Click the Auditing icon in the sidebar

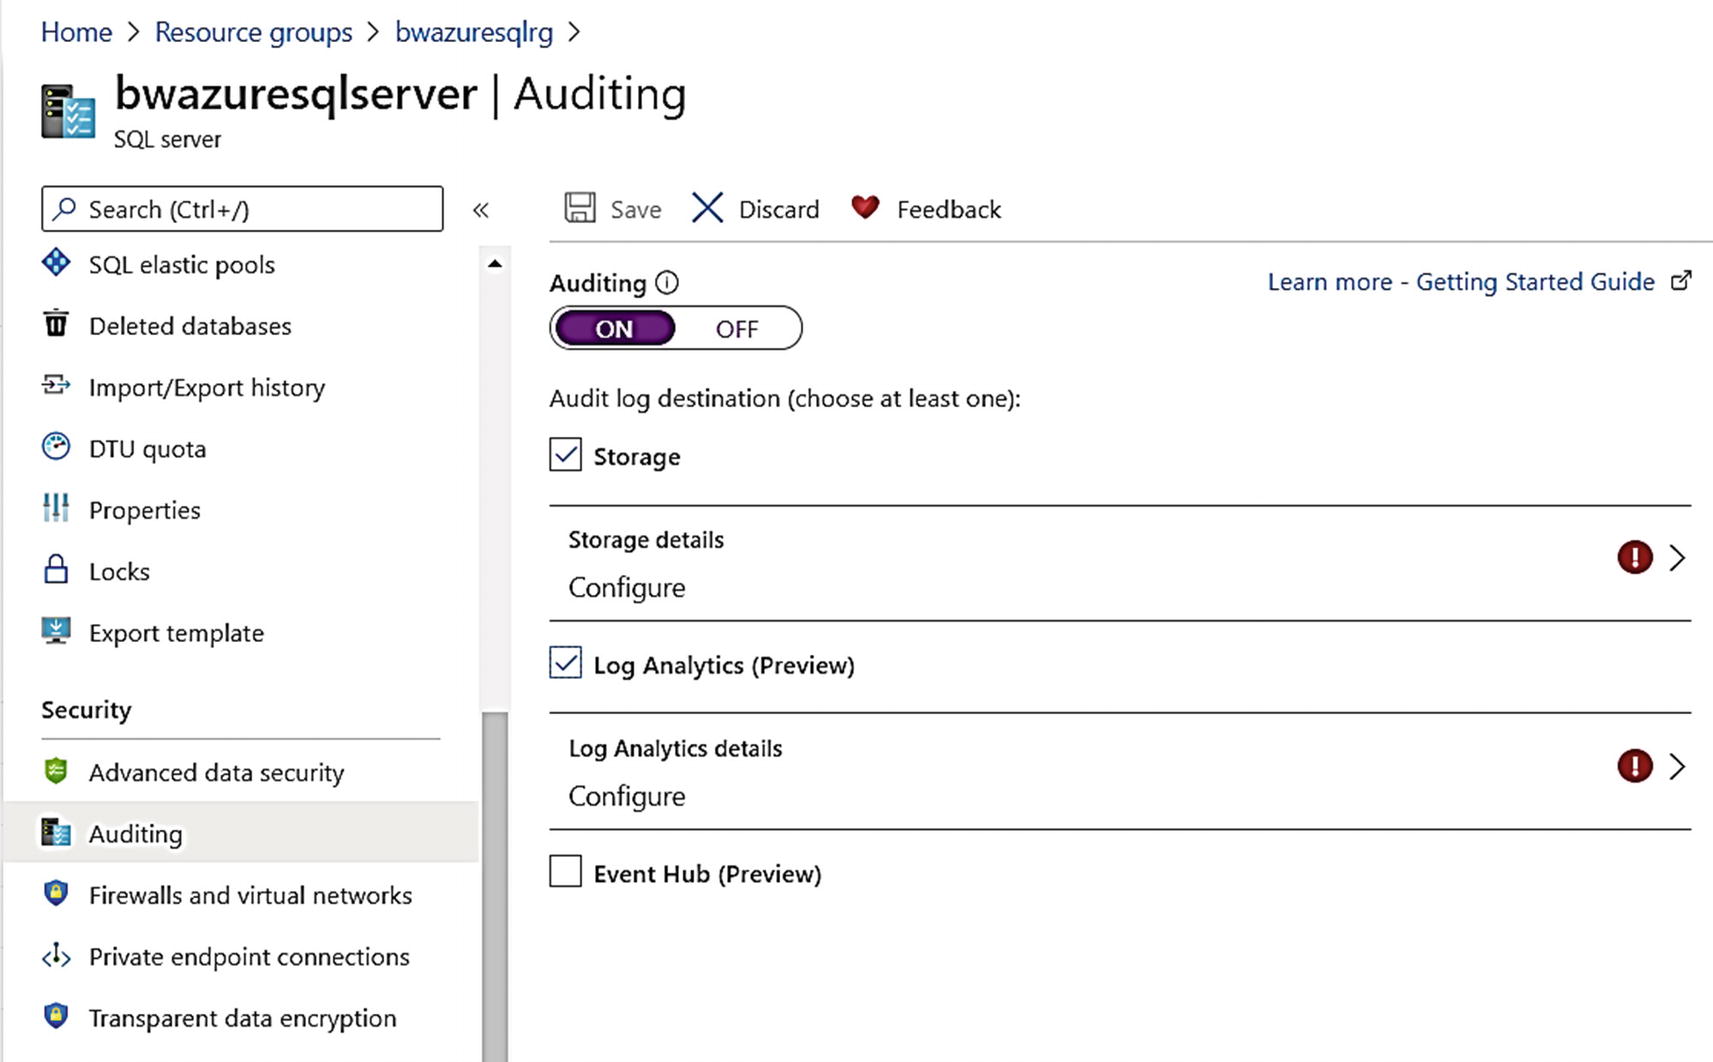pyautogui.click(x=56, y=832)
